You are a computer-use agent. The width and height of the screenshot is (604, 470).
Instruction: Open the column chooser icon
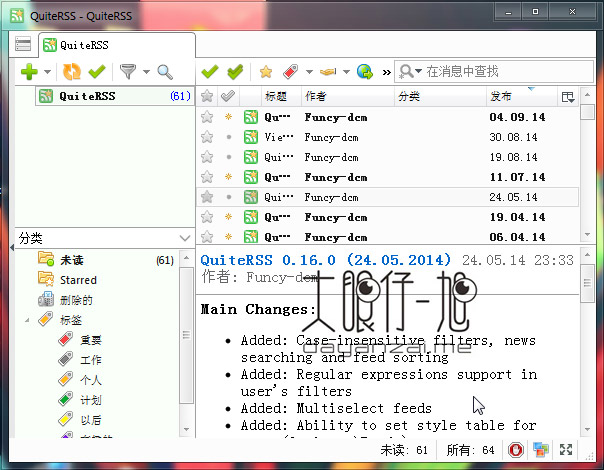tap(568, 97)
